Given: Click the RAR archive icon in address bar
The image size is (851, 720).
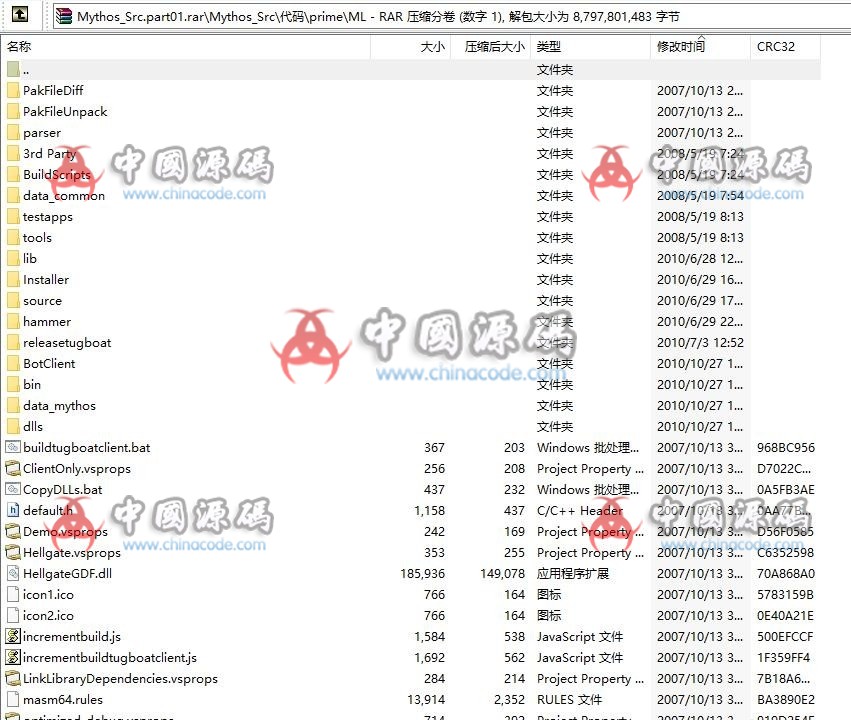Looking at the screenshot, I should point(64,16).
